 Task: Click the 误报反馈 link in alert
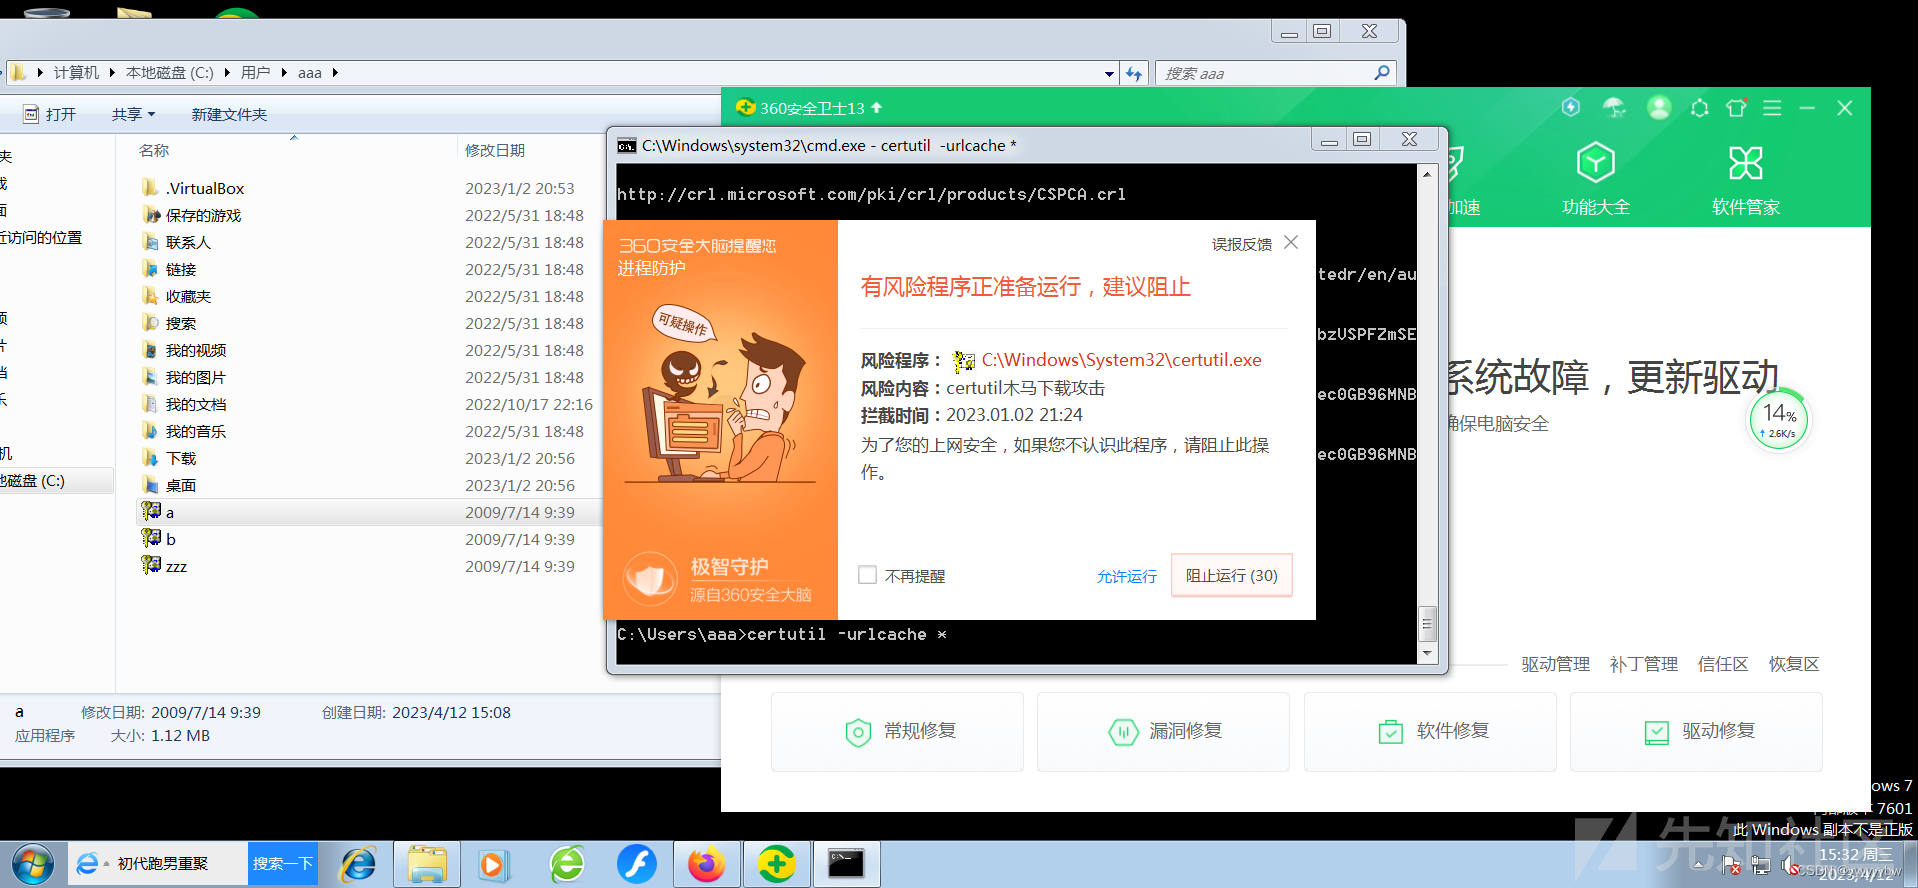[x=1241, y=244]
